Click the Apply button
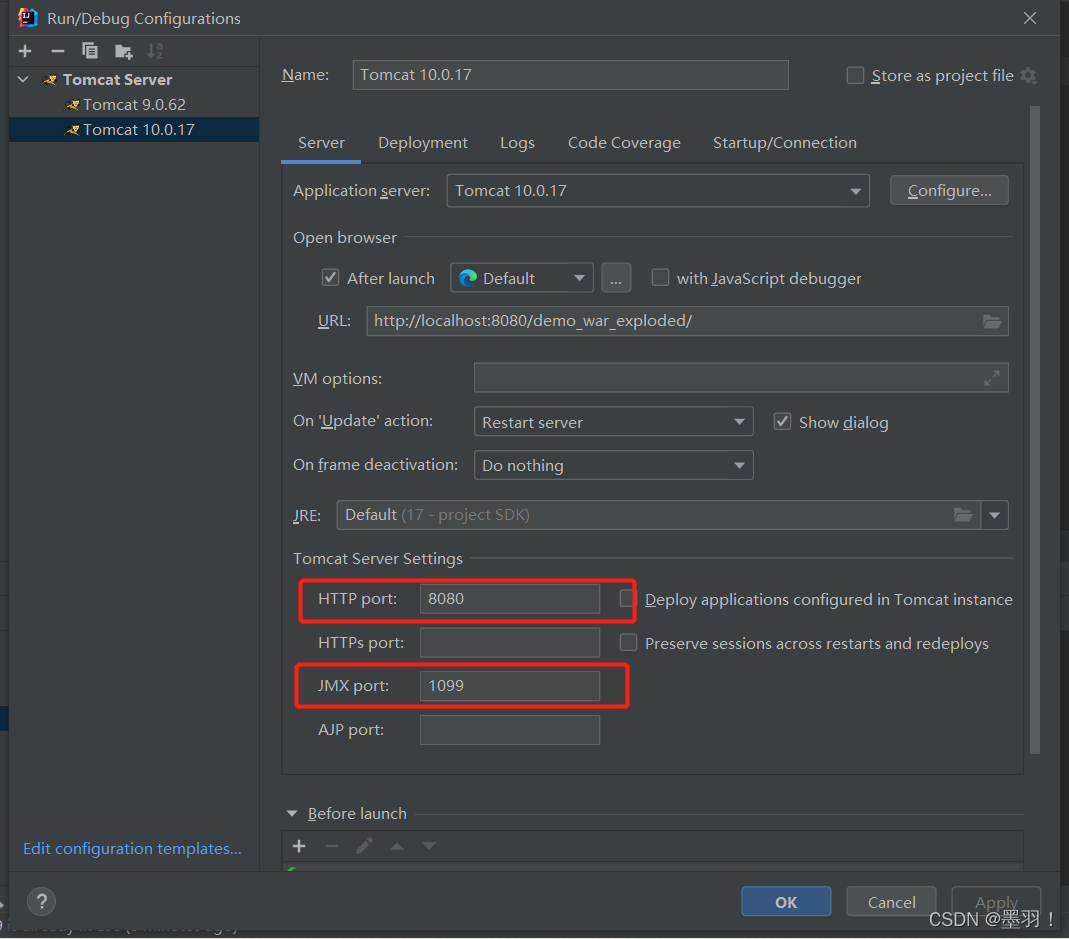This screenshot has width=1069, height=939. (x=996, y=901)
